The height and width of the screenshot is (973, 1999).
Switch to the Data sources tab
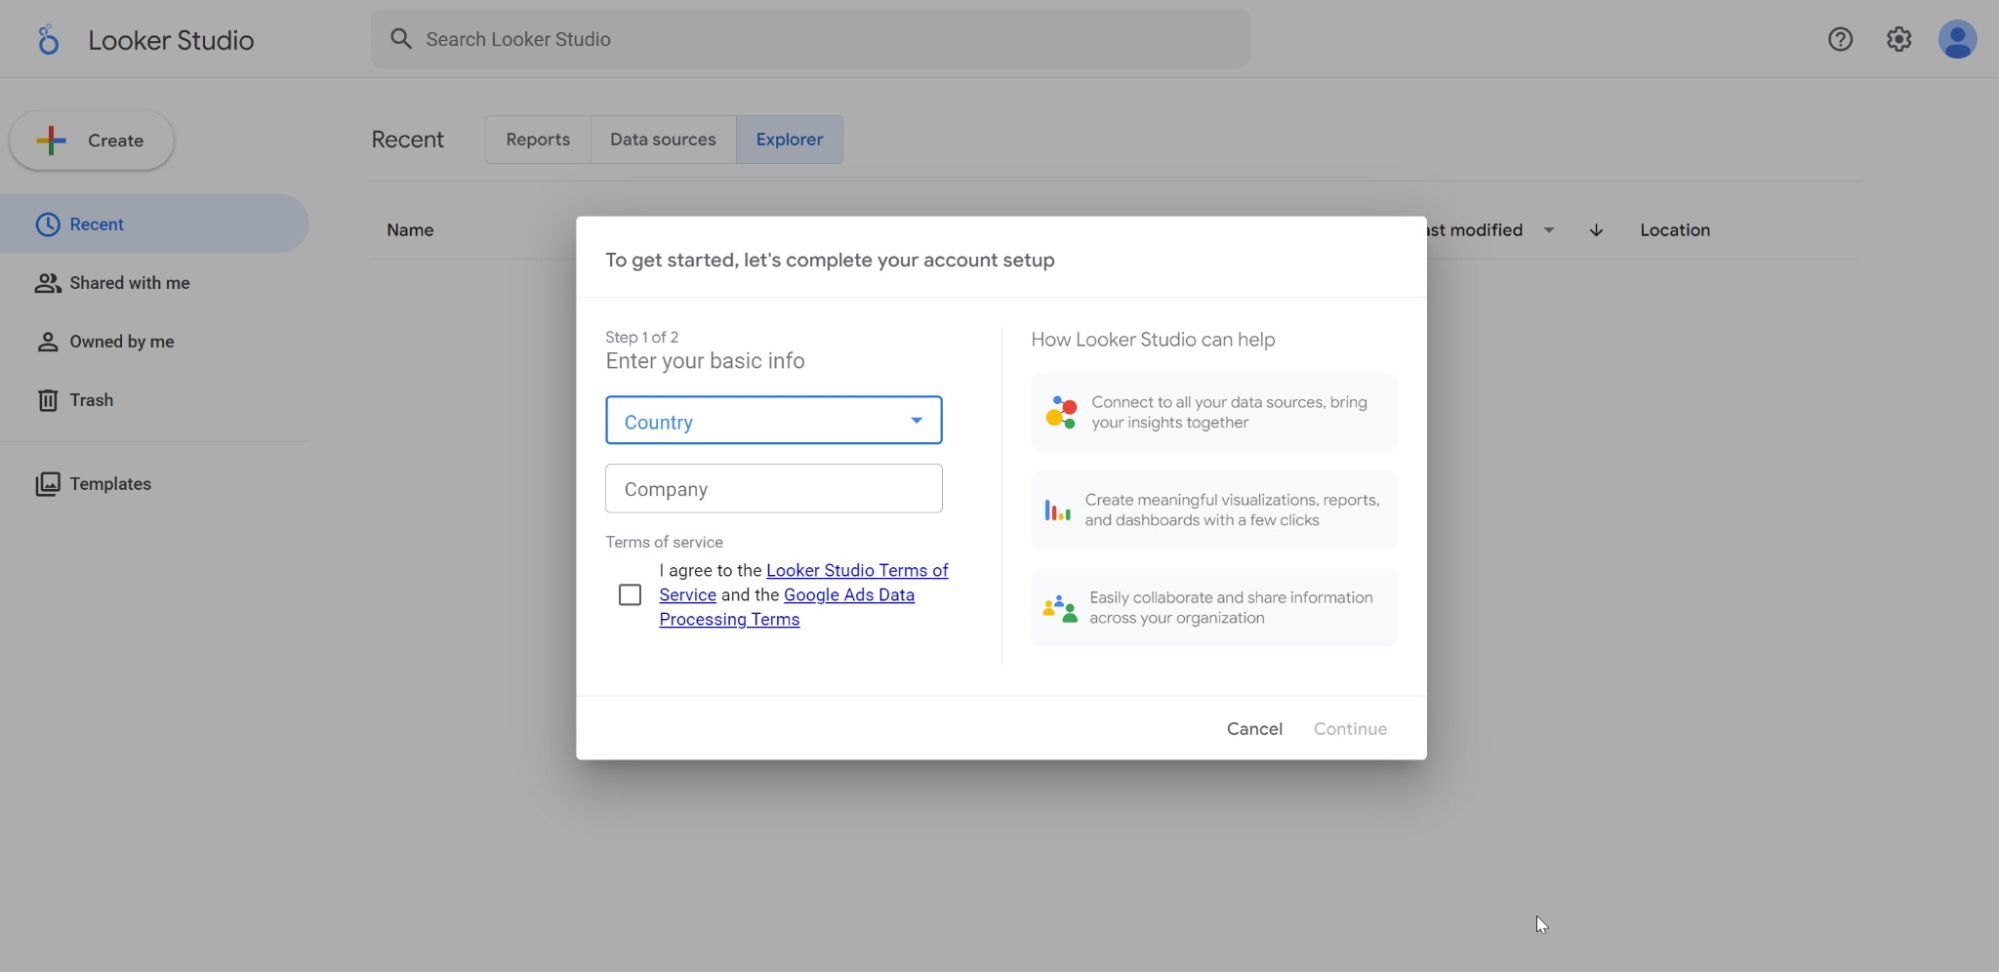662,140
